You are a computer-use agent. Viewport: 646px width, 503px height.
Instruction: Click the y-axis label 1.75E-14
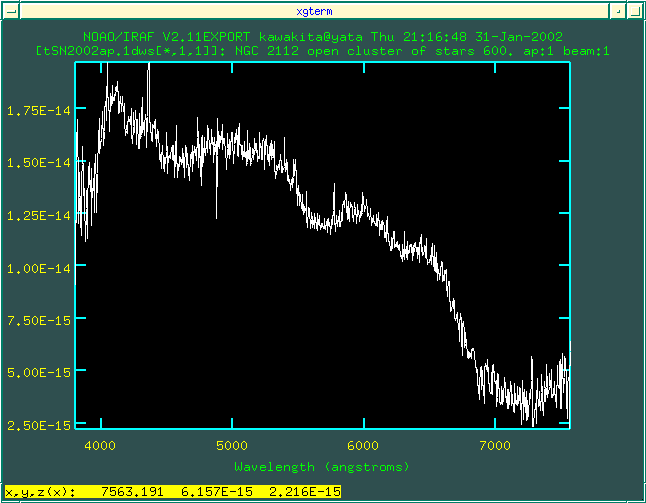coord(39,110)
